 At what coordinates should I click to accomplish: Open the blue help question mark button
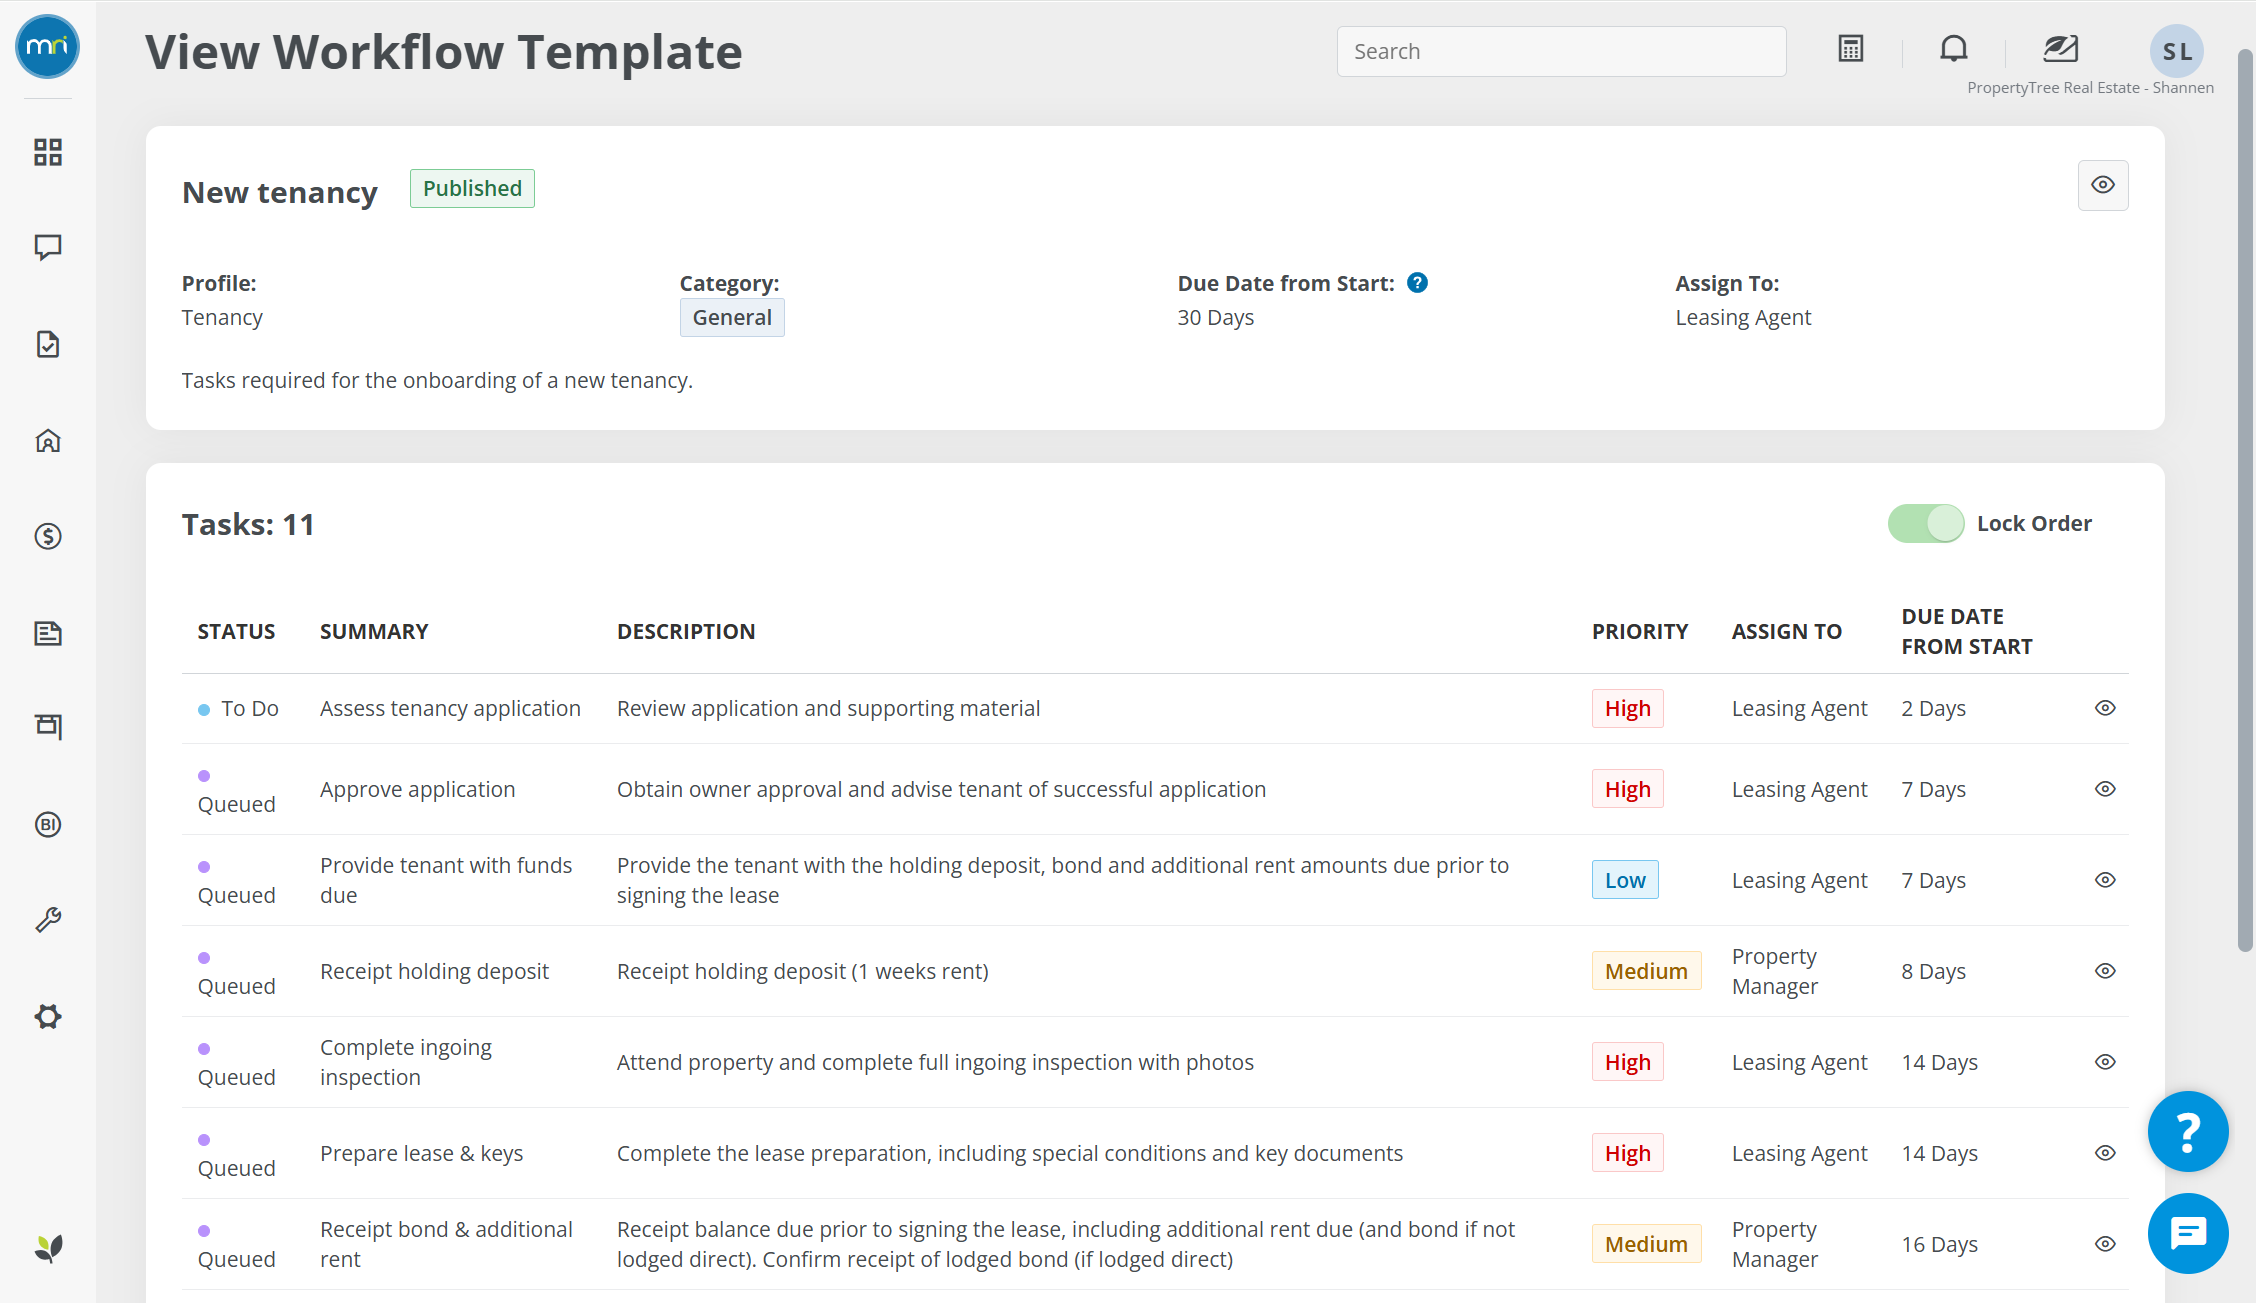point(2187,1131)
